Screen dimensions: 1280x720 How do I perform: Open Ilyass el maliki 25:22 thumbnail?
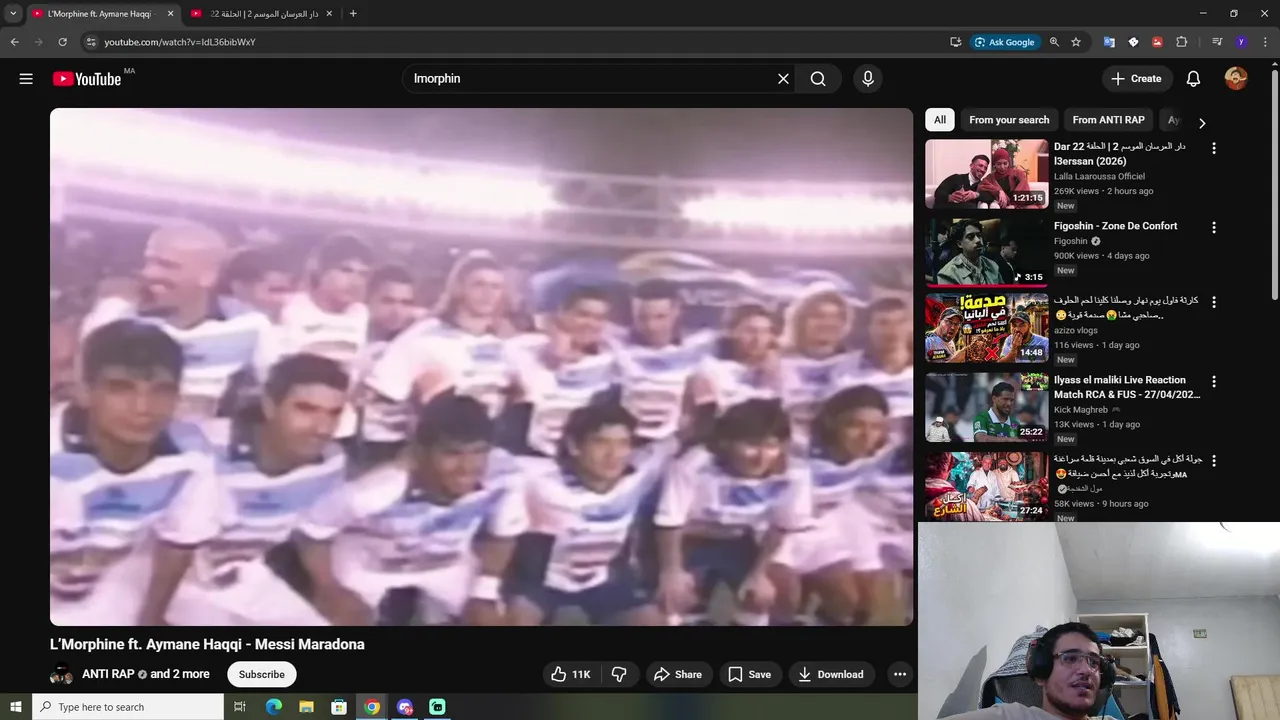(986, 408)
